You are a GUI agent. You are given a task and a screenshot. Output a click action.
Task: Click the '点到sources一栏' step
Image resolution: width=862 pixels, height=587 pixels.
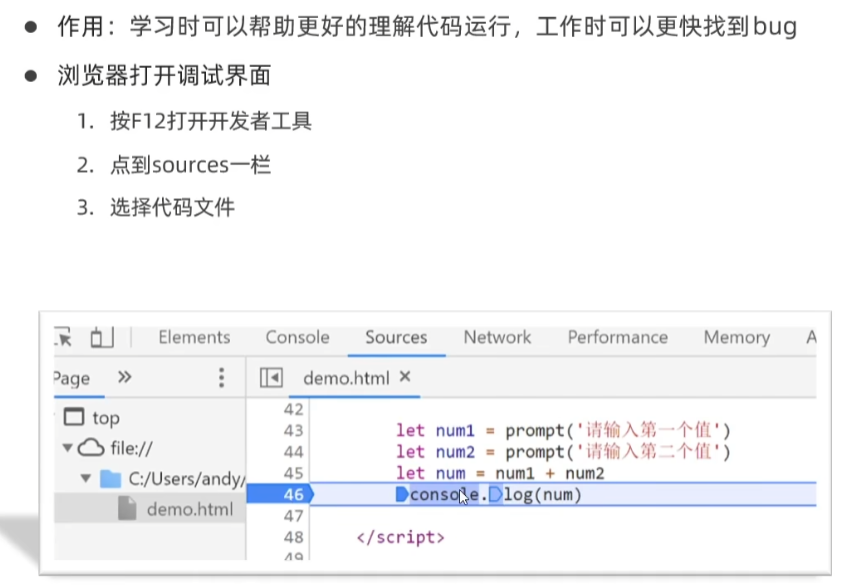190,164
